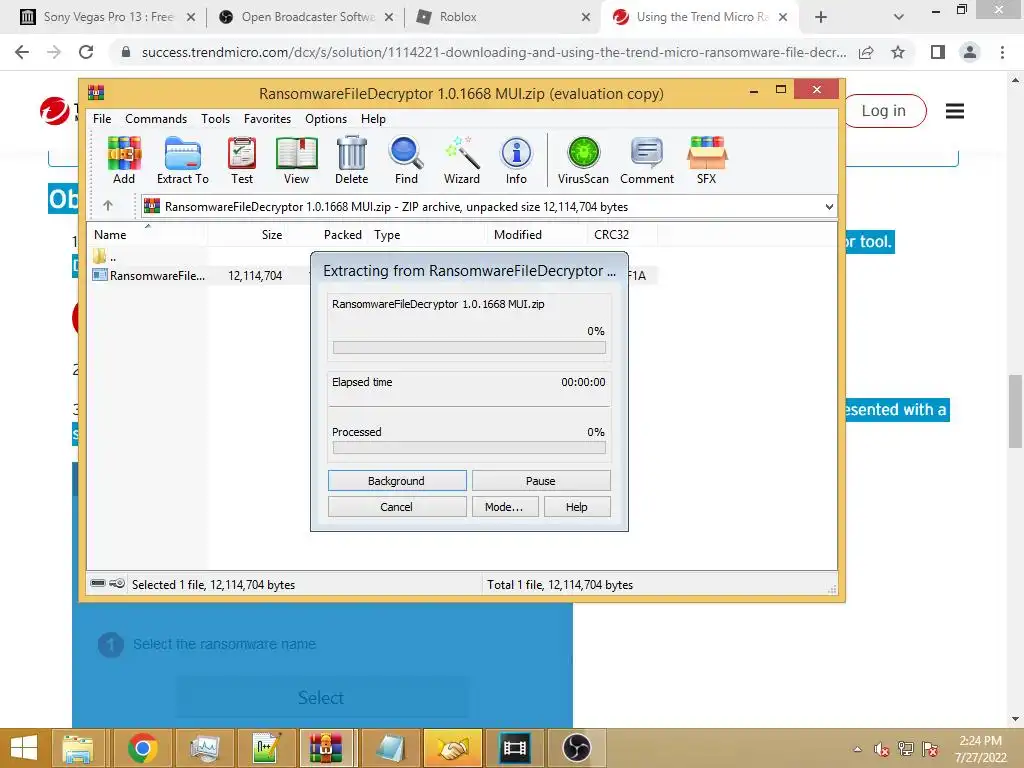
Task: Open the File menu in WinRAR
Action: 102,119
